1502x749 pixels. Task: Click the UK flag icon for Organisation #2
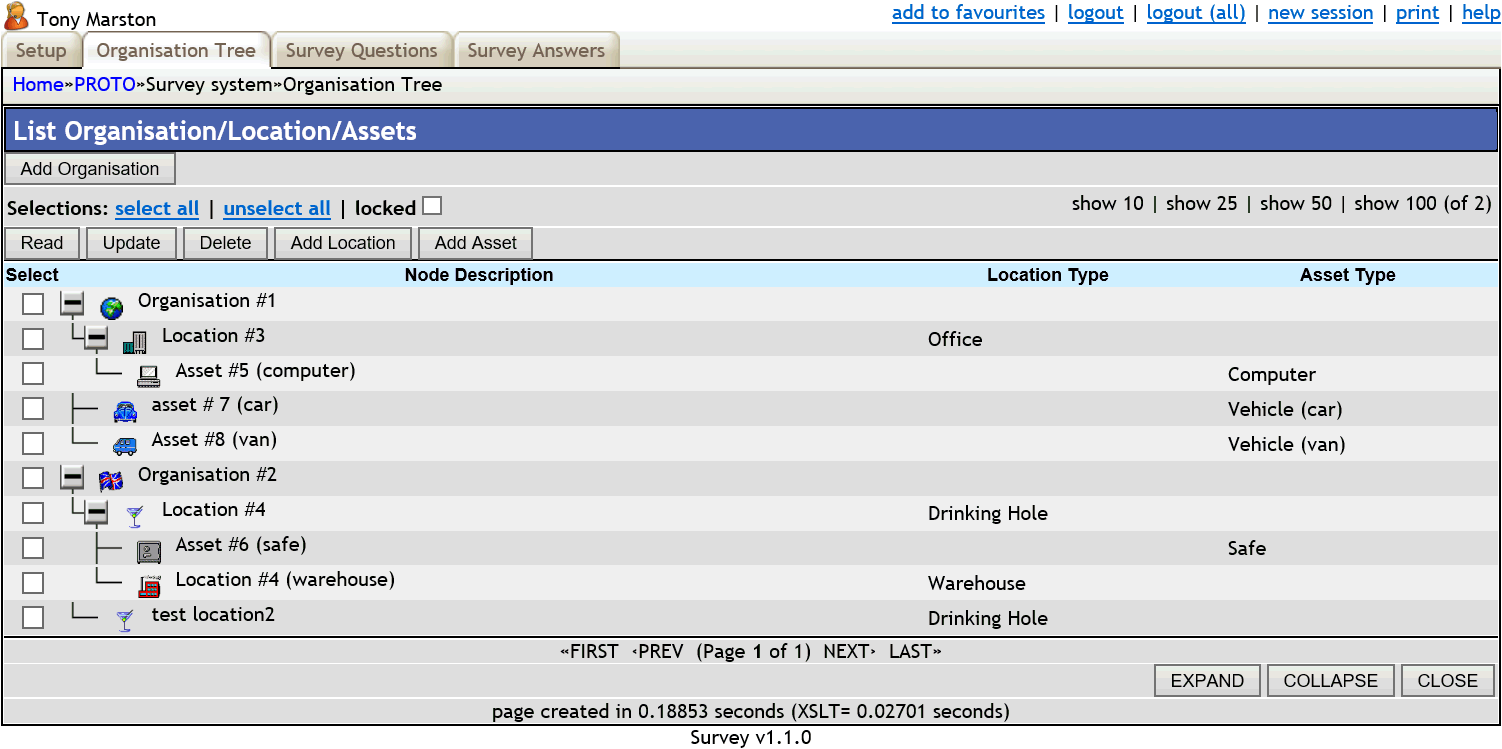coord(111,479)
